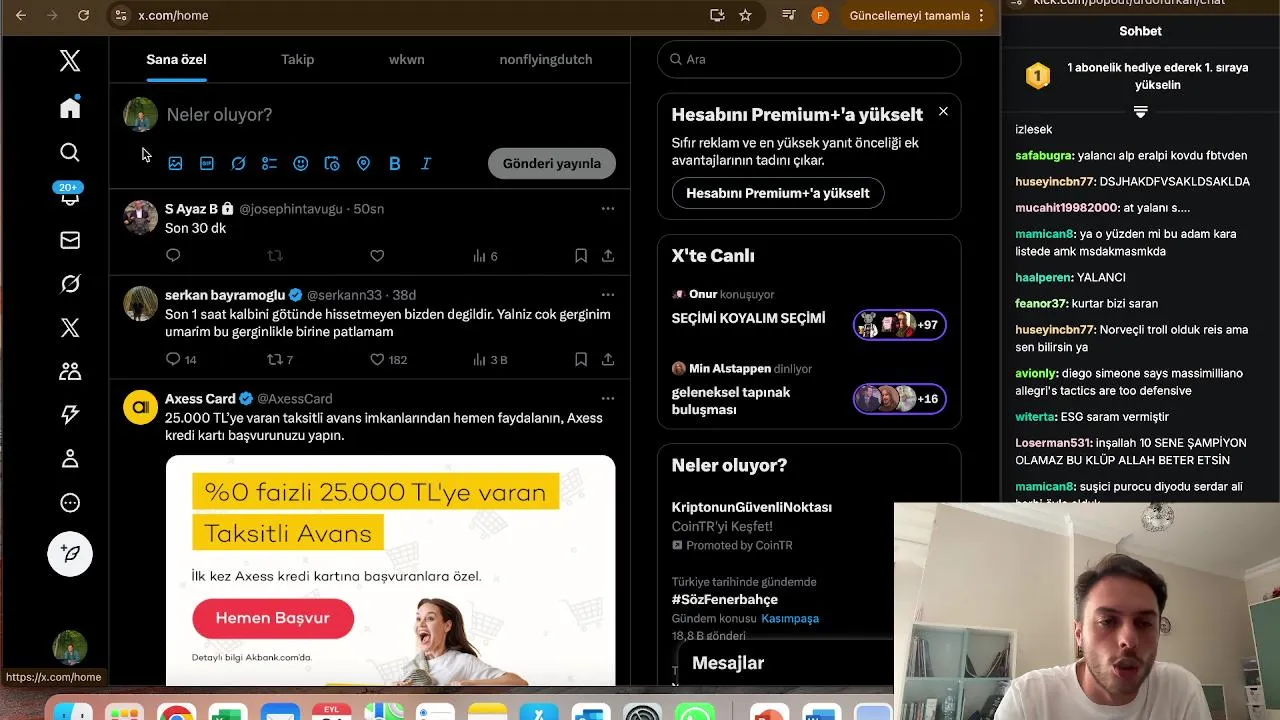Go back in Chrome browser
The width and height of the screenshot is (1280, 720).
pyautogui.click(x=21, y=15)
